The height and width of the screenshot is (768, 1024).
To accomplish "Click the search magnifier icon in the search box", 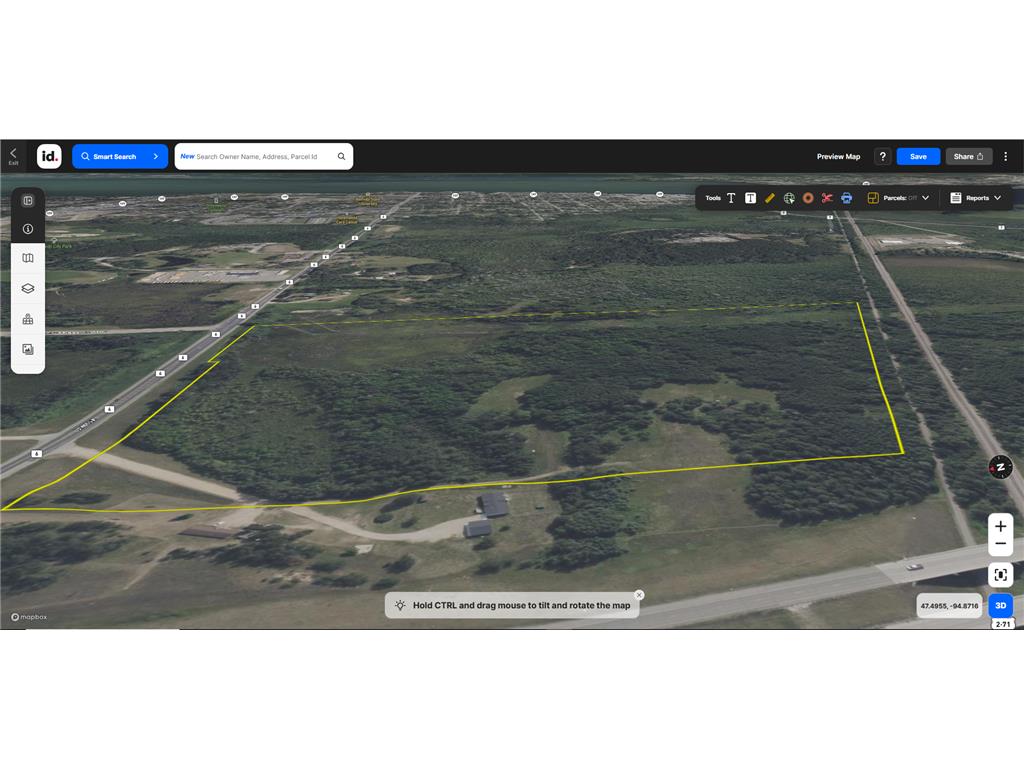I will [341, 157].
